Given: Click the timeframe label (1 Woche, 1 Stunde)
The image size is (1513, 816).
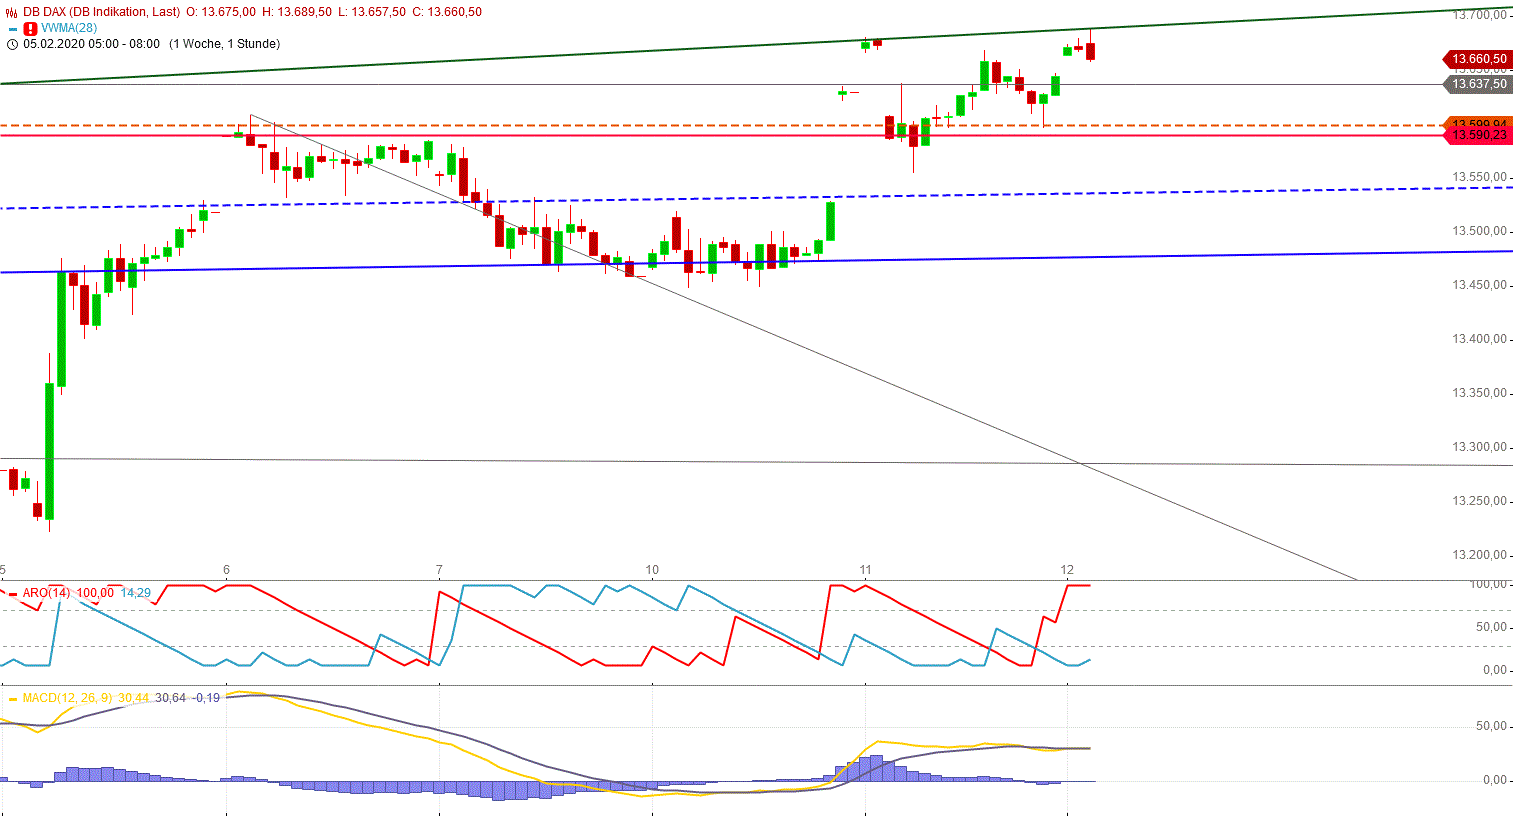Looking at the screenshot, I should point(225,44).
